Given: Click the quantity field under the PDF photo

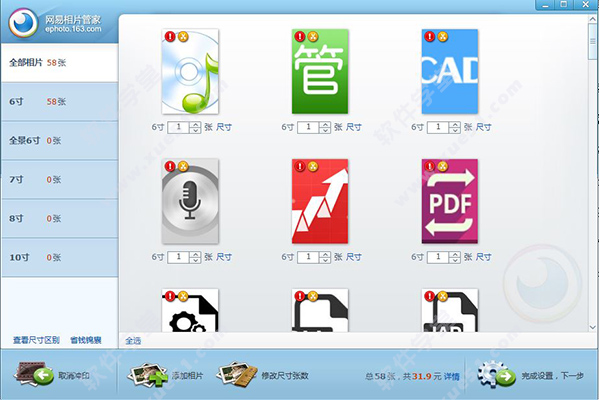Looking at the screenshot, I should pos(438,257).
